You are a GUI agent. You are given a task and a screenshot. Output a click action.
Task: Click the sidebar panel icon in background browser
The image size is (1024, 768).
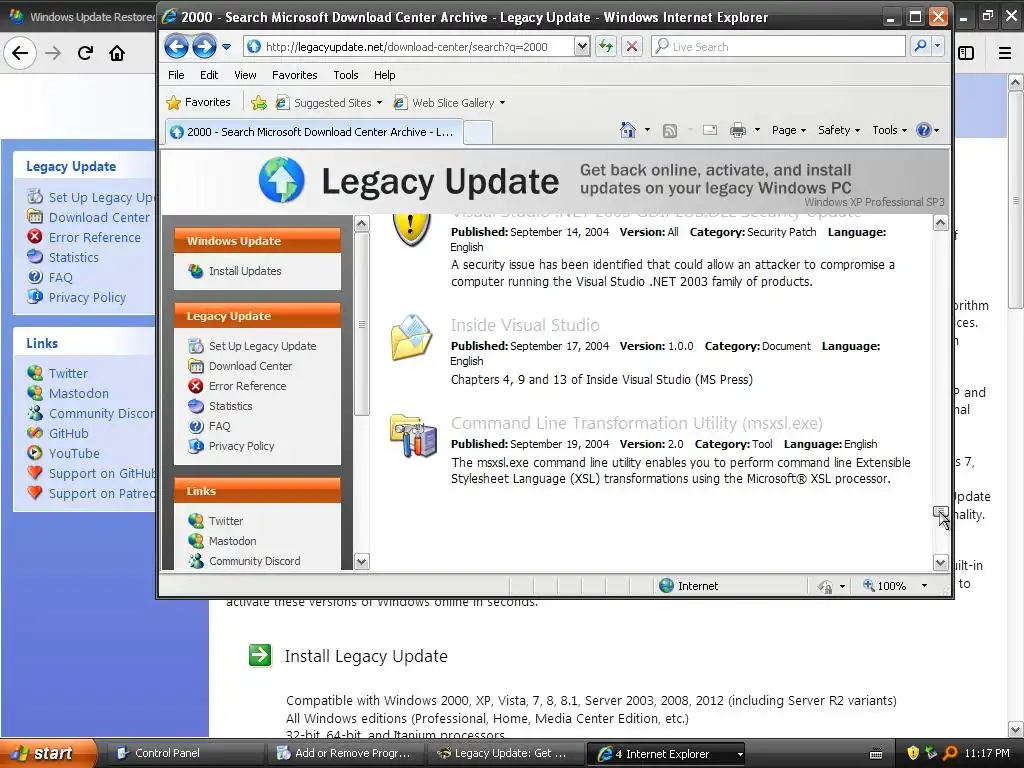[x=966, y=53]
